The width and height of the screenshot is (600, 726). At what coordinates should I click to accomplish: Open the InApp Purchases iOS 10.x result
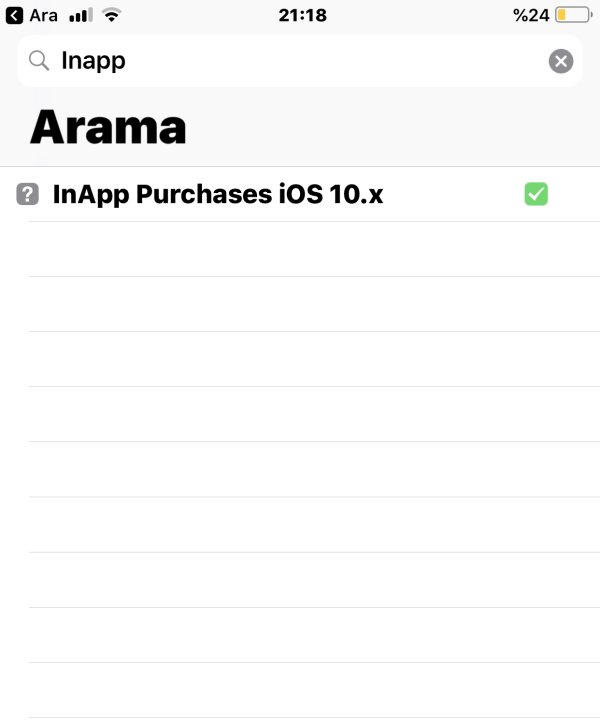[x=217, y=194]
